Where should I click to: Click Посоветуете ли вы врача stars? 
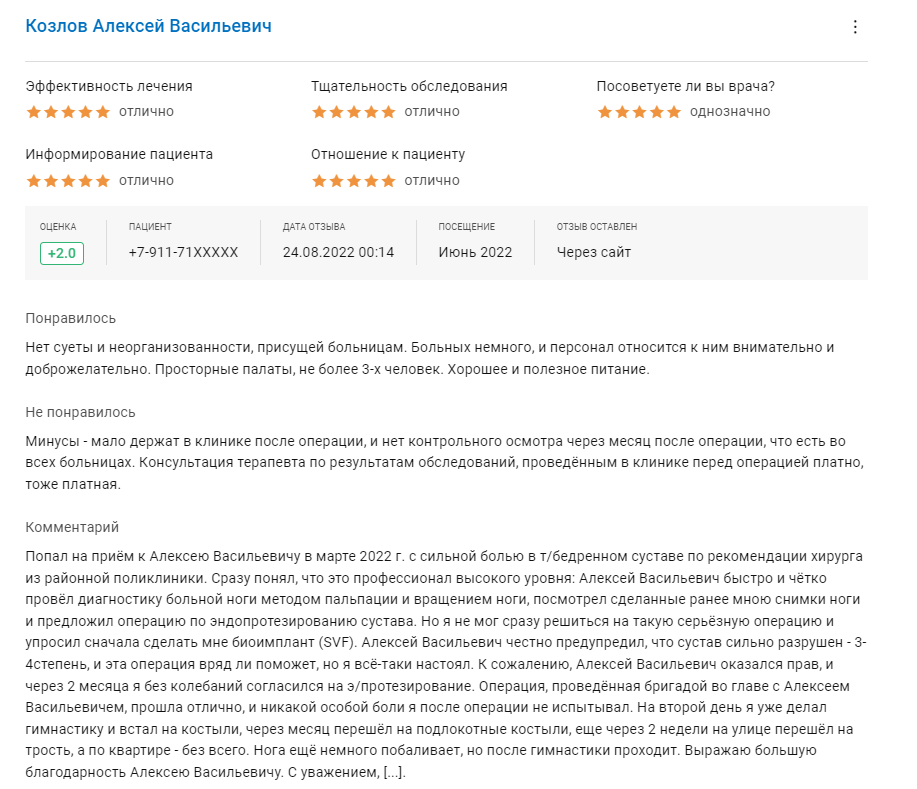(x=639, y=112)
